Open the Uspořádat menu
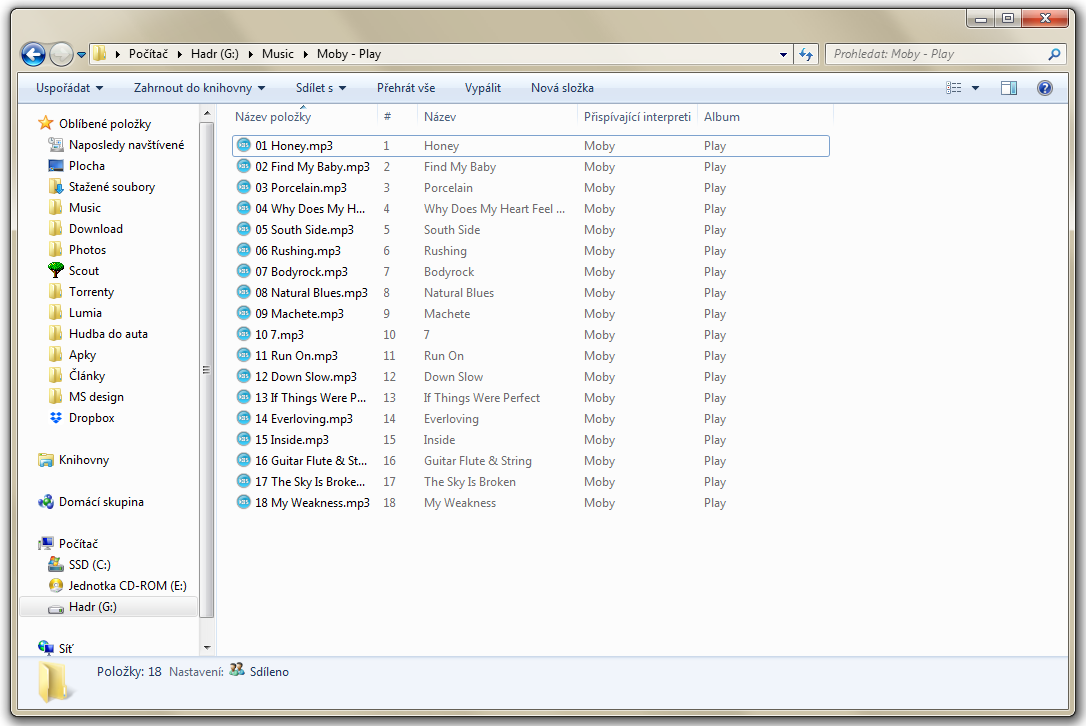The image size is (1086, 726). [69, 88]
